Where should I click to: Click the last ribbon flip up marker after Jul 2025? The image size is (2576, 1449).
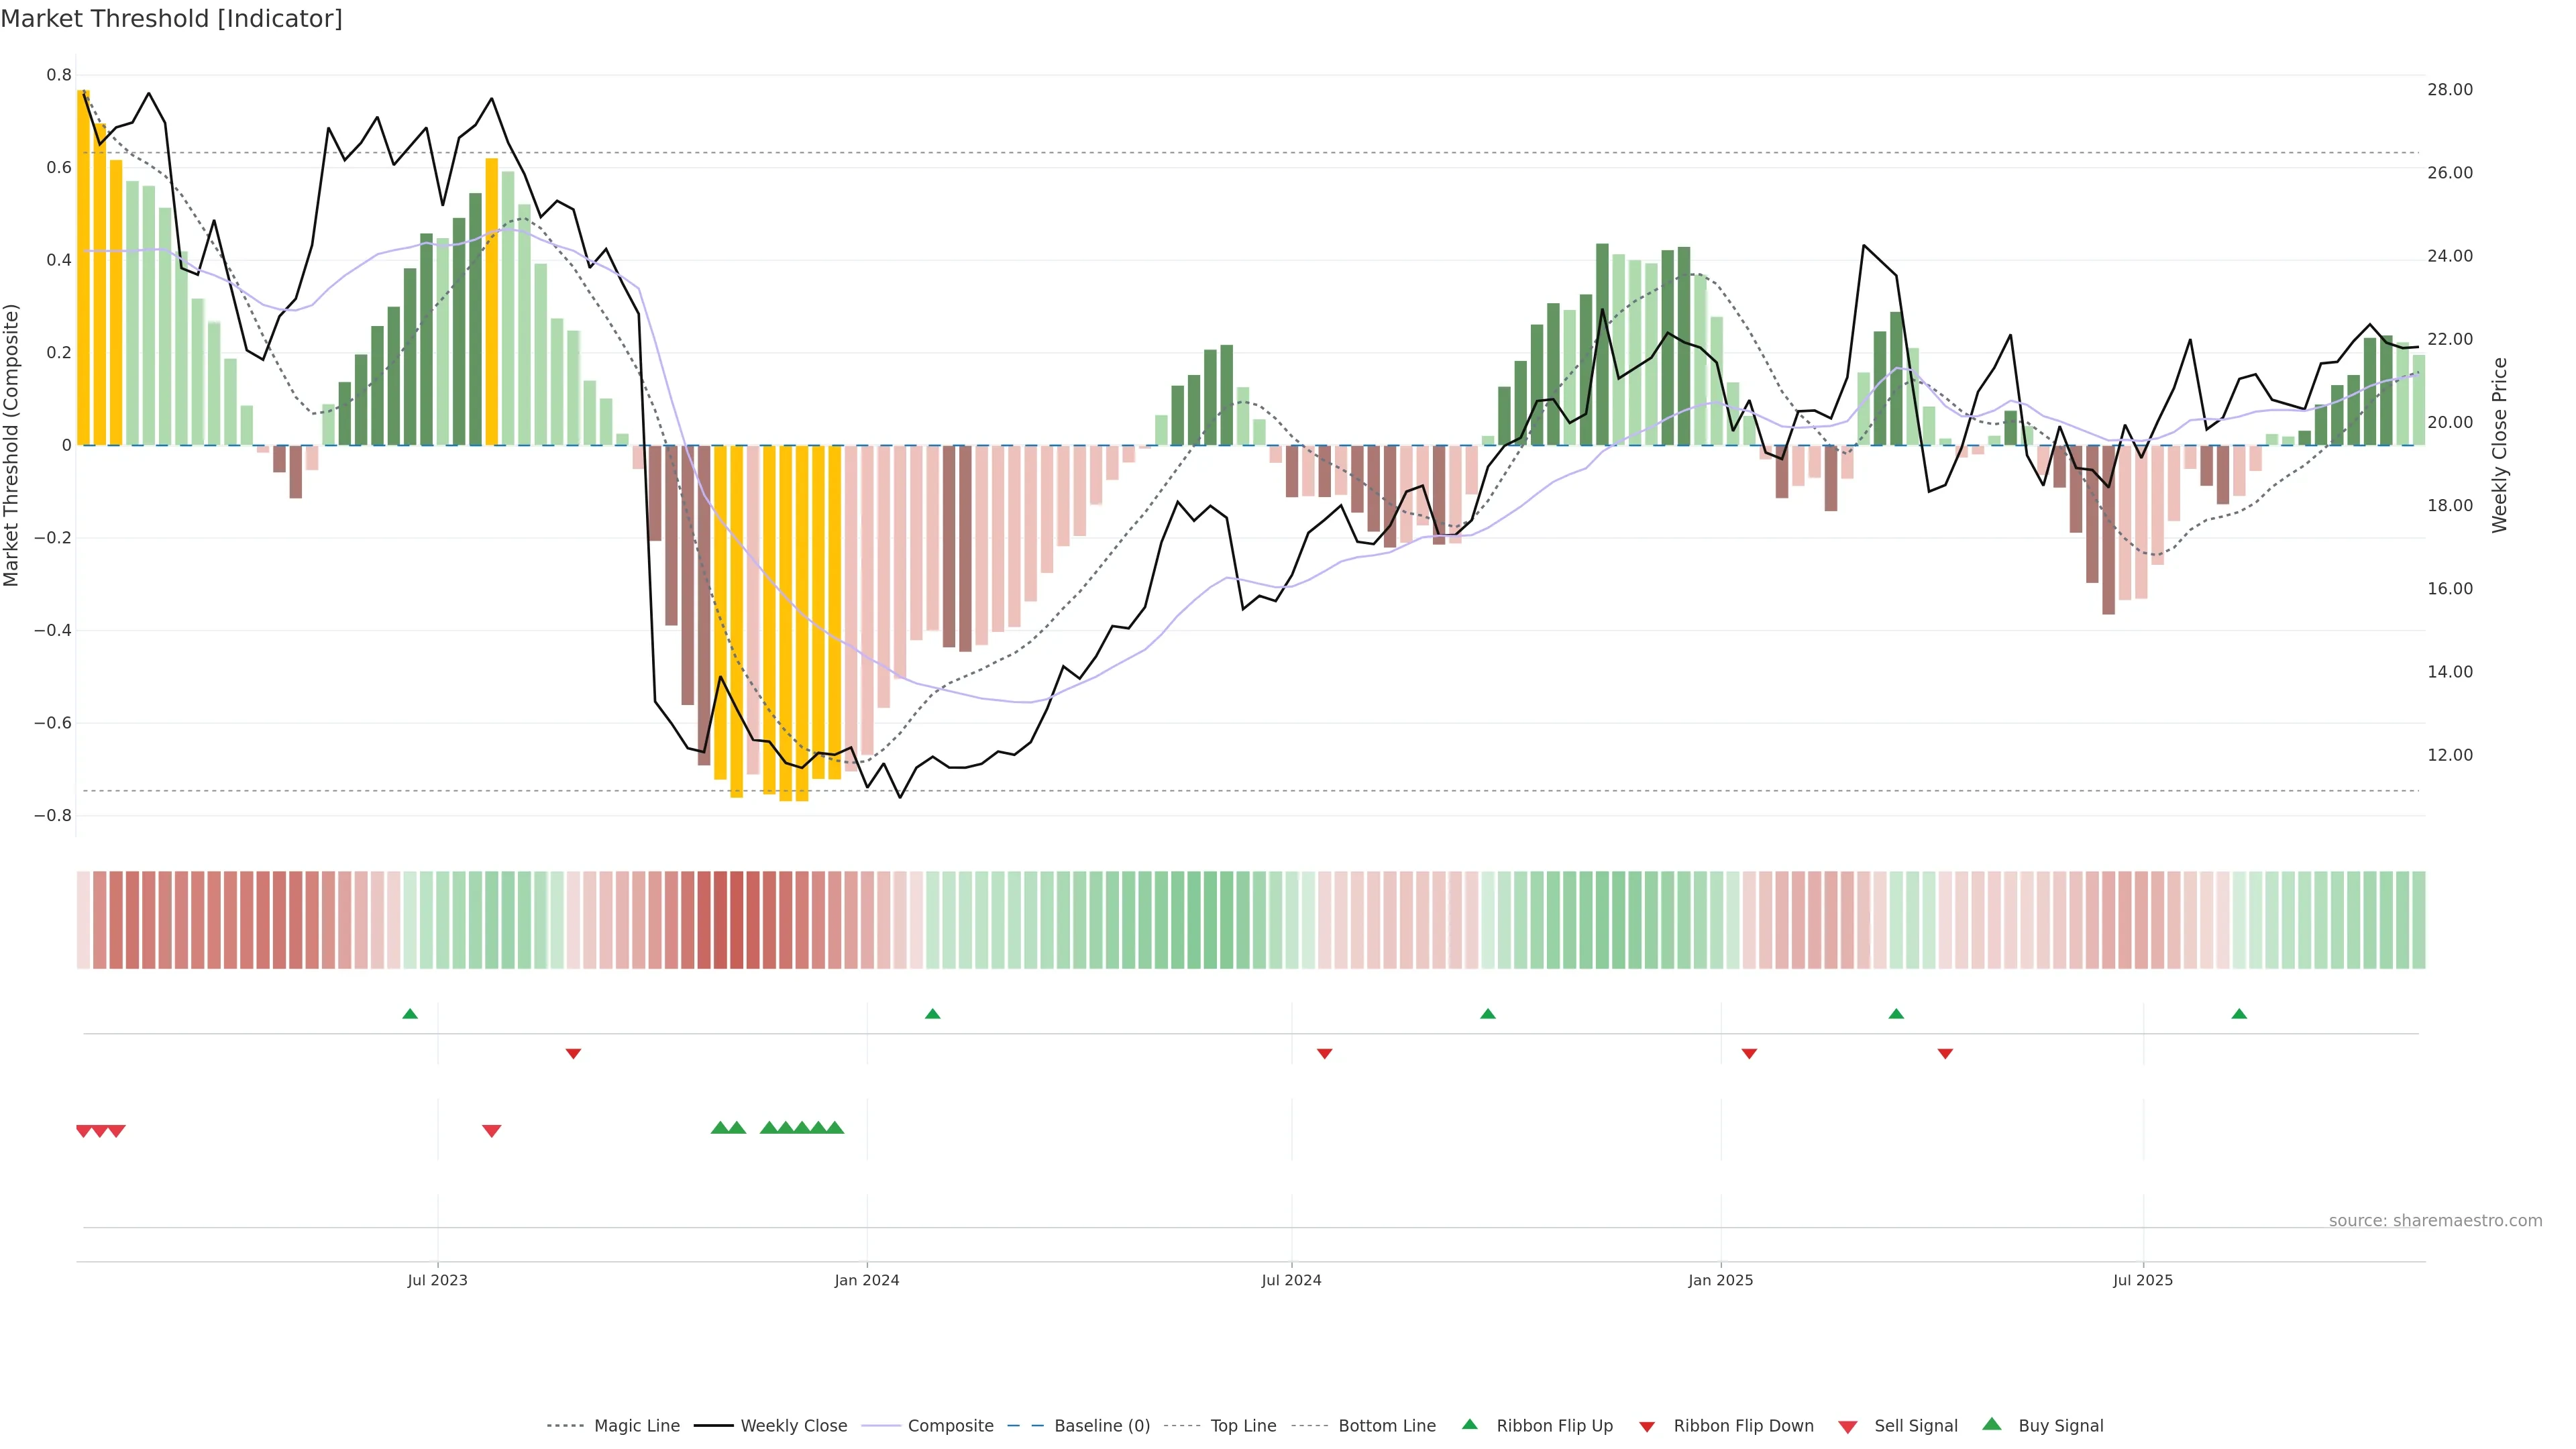pyautogui.click(x=2239, y=1014)
